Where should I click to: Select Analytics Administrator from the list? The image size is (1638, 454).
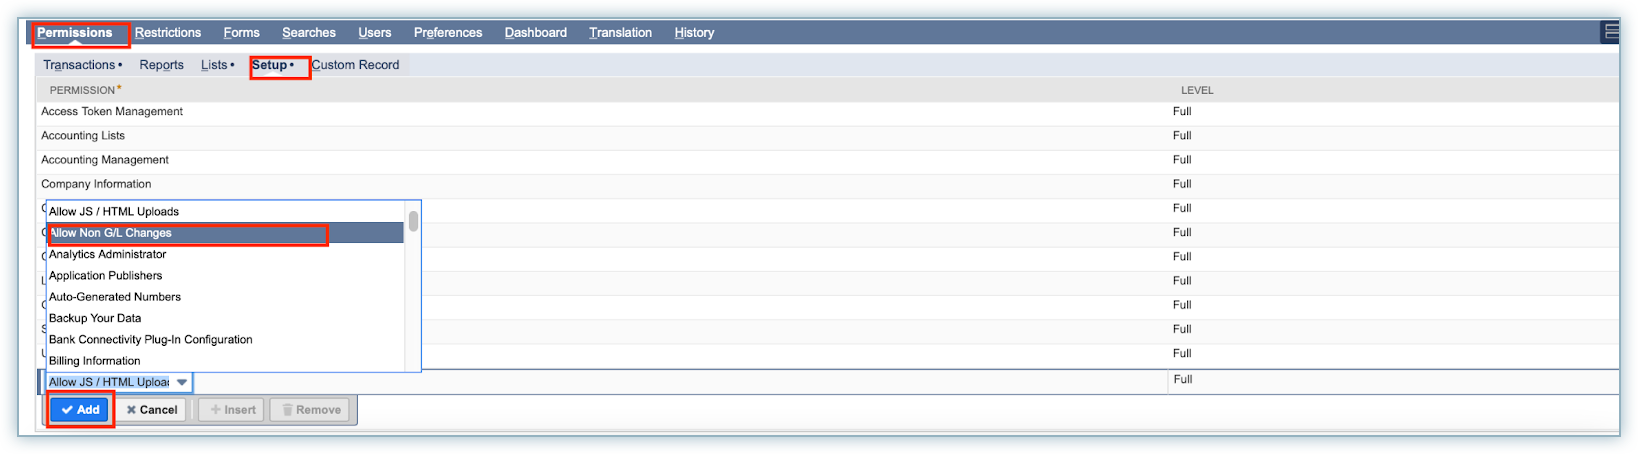[108, 254]
